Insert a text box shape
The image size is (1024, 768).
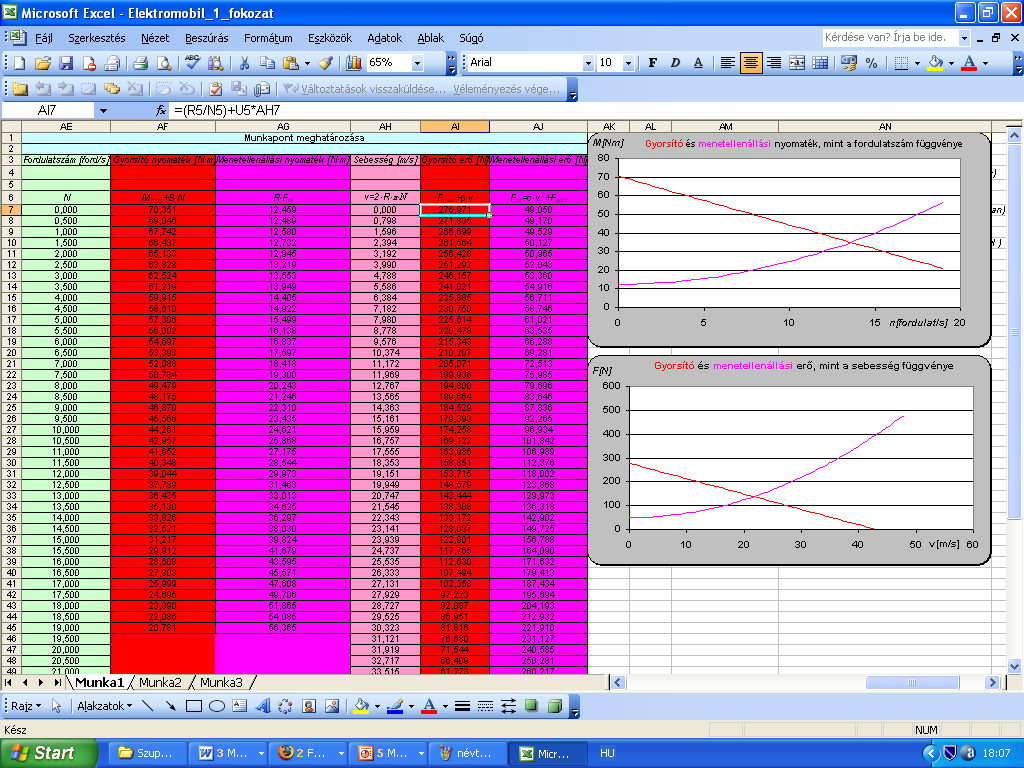point(240,706)
